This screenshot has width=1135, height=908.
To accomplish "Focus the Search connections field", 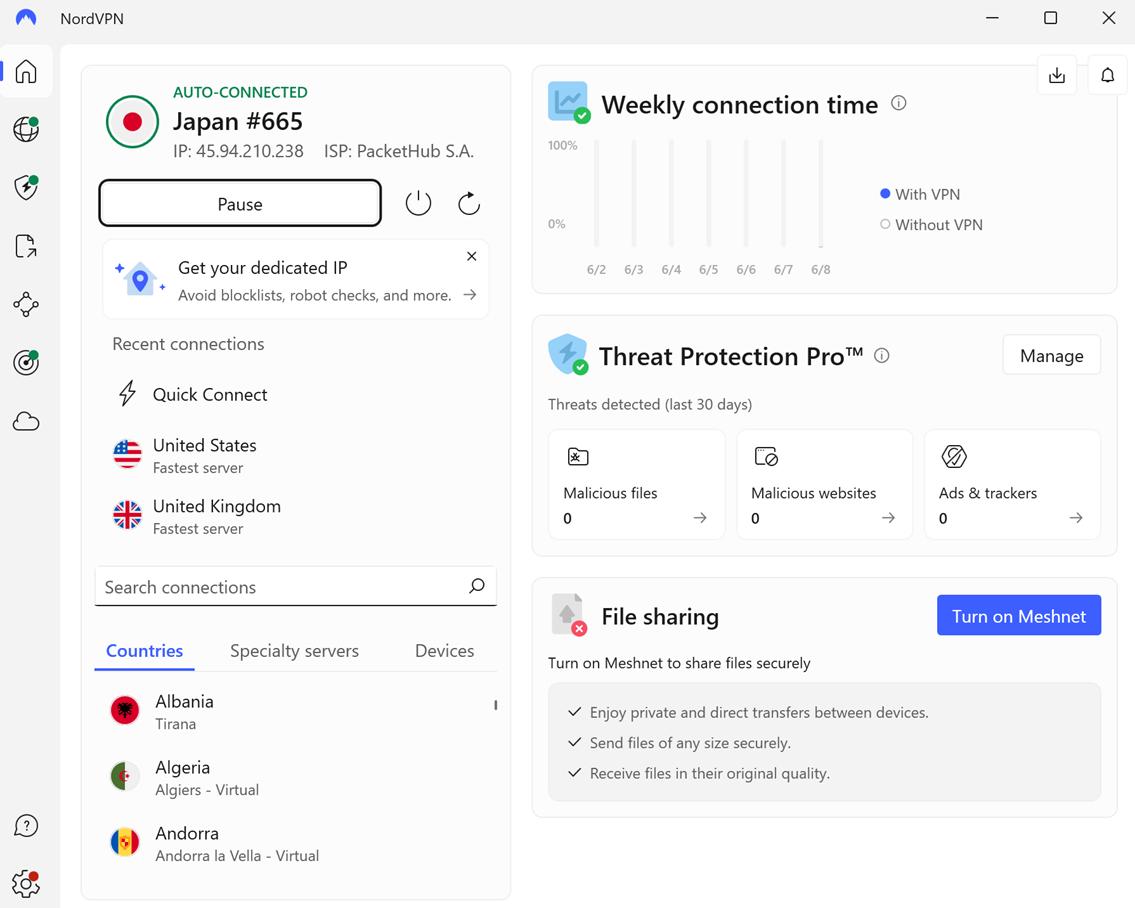I will 295,587.
